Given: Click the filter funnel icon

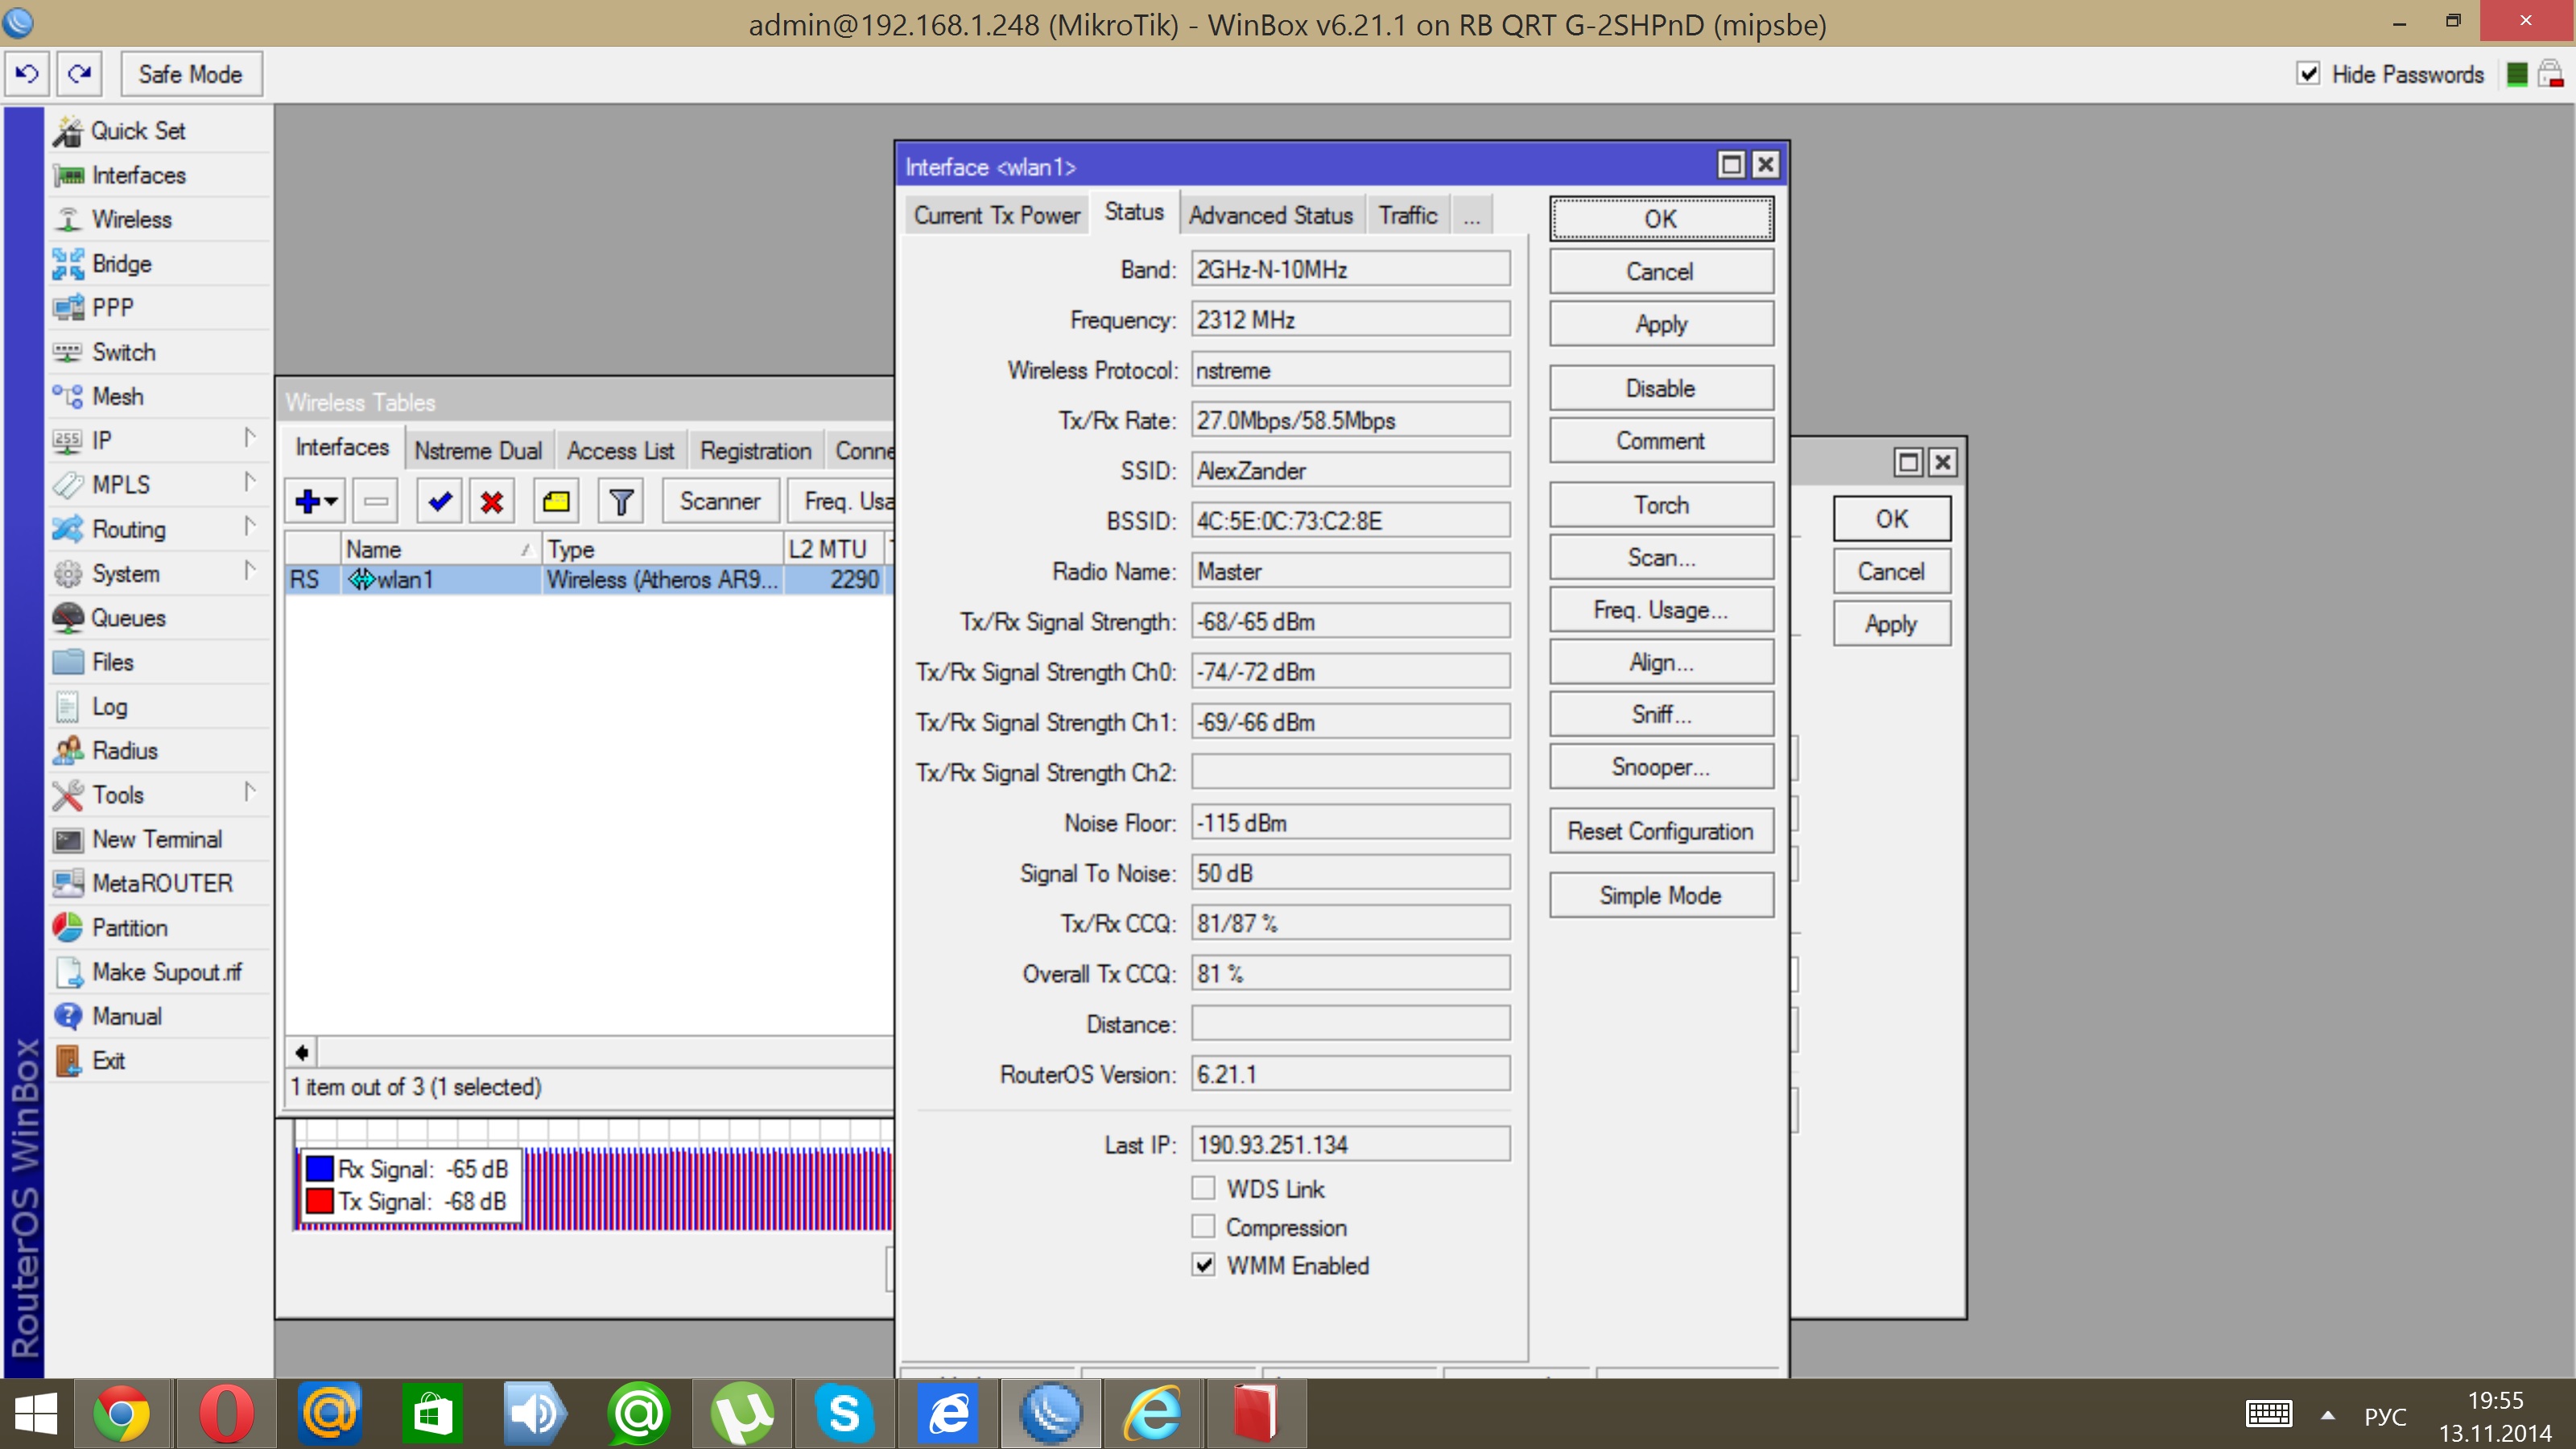Looking at the screenshot, I should pos(621,501).
